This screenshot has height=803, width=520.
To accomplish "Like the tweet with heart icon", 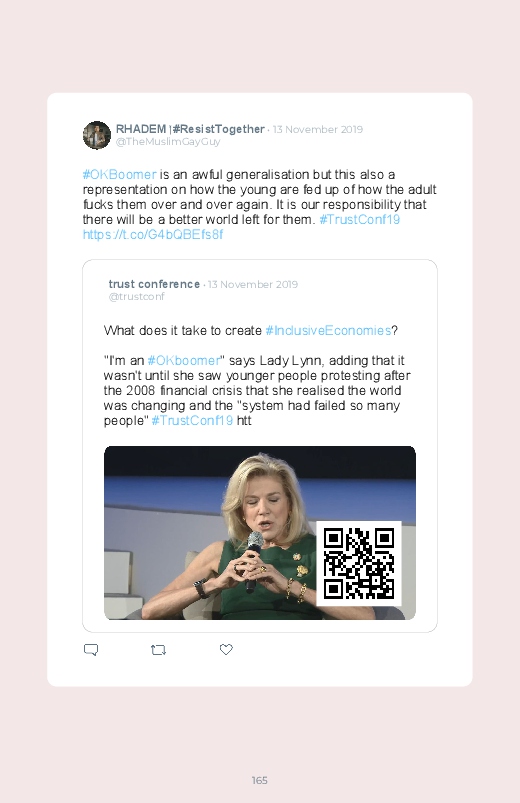I will tap(226, 649).
